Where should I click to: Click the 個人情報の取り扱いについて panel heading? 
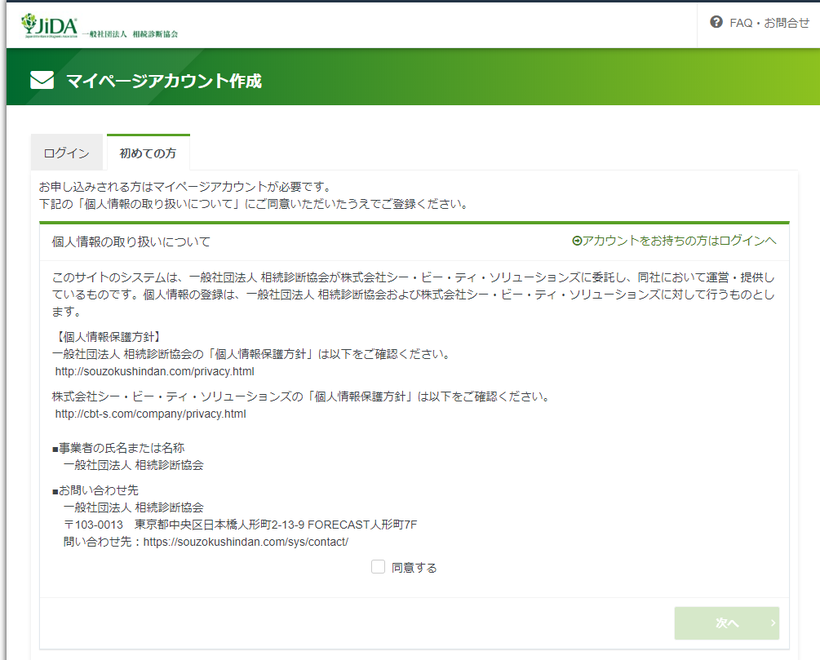point(131,242)
